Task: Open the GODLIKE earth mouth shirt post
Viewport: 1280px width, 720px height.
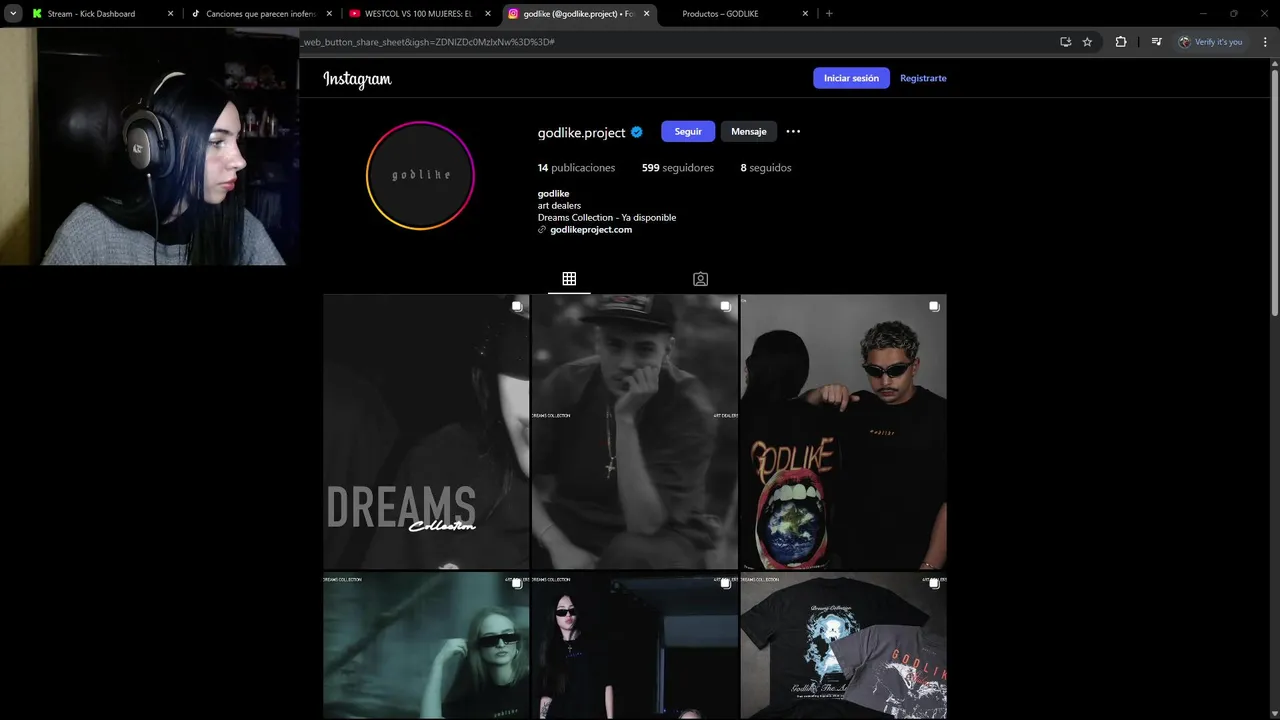Action: pos(843,432)
